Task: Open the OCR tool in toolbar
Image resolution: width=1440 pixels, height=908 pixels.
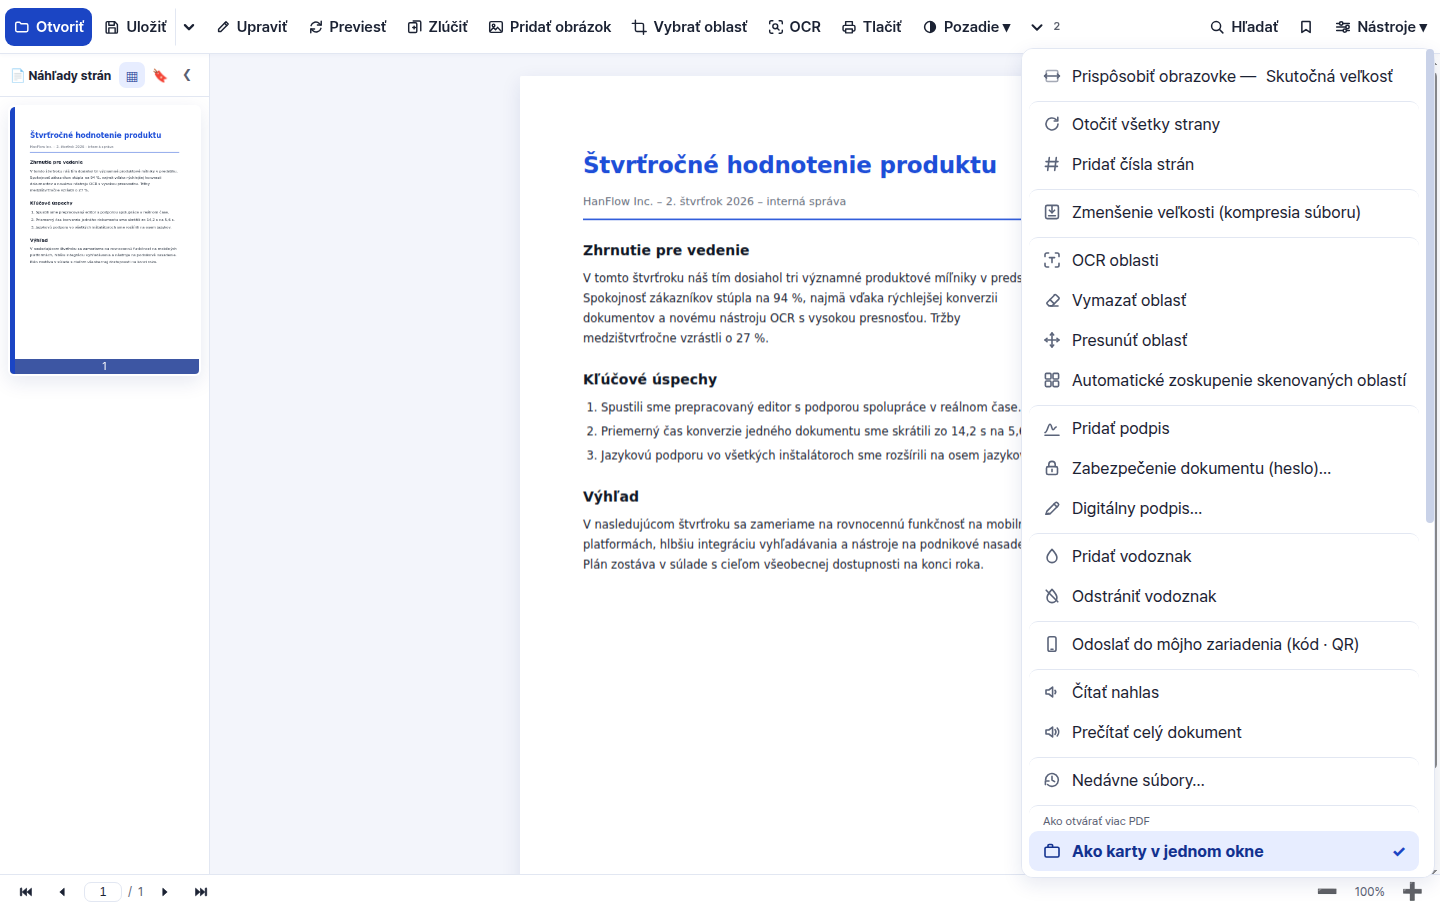Action: click(x=794, y=27)
